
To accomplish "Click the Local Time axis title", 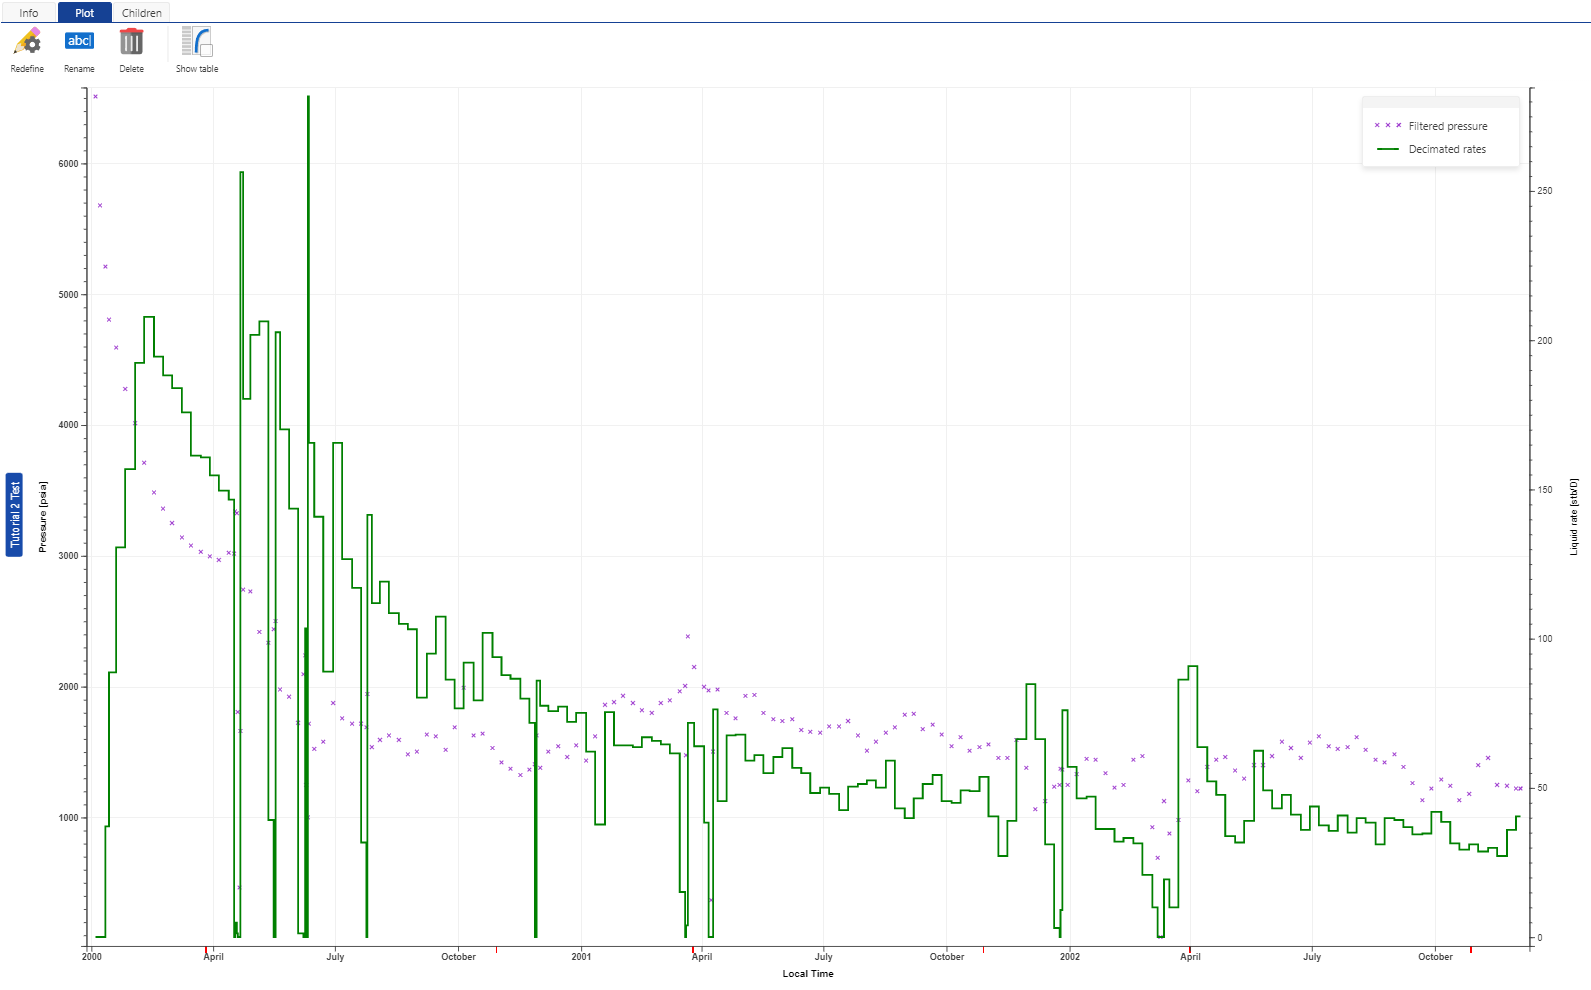I will coord(808,974).
